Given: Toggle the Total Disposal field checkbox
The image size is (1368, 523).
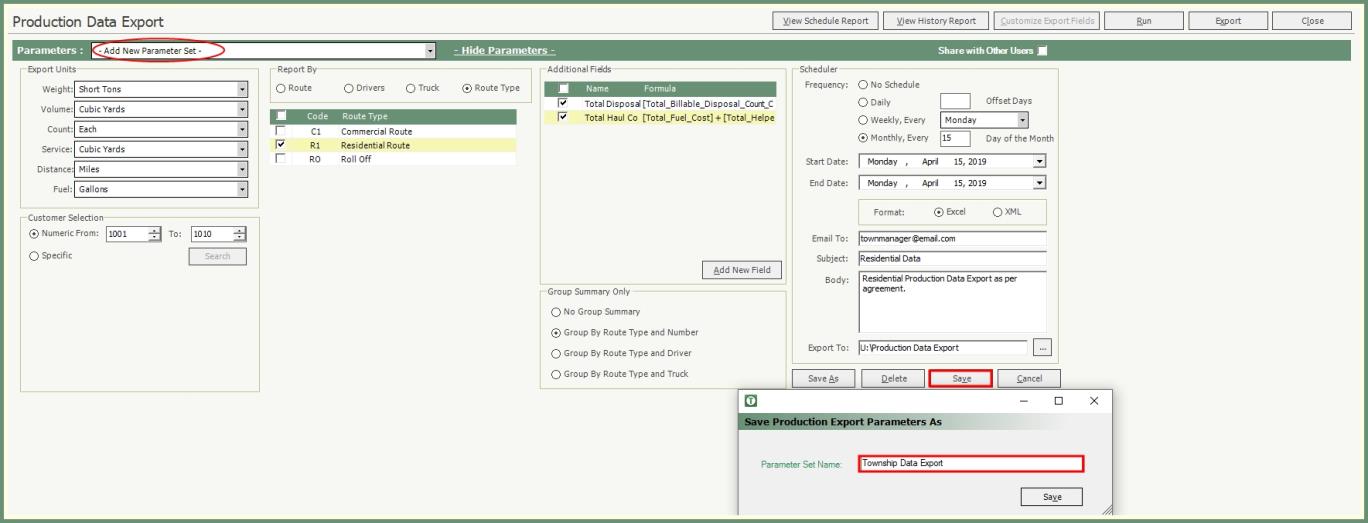Looking at the screenshot, I should click(x=564, y=103).
